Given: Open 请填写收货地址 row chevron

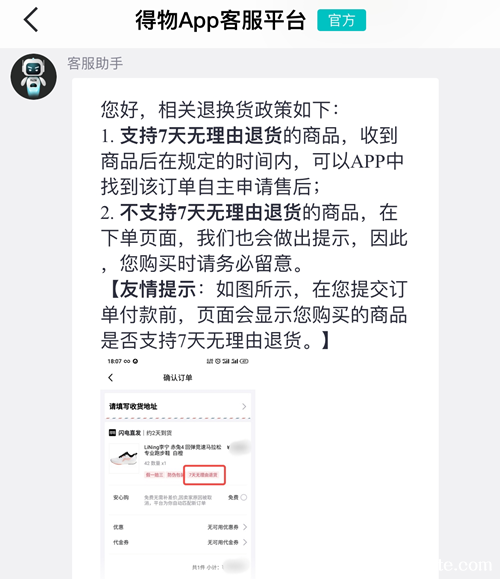Looking at the screenshot, I should pos(244,406).
